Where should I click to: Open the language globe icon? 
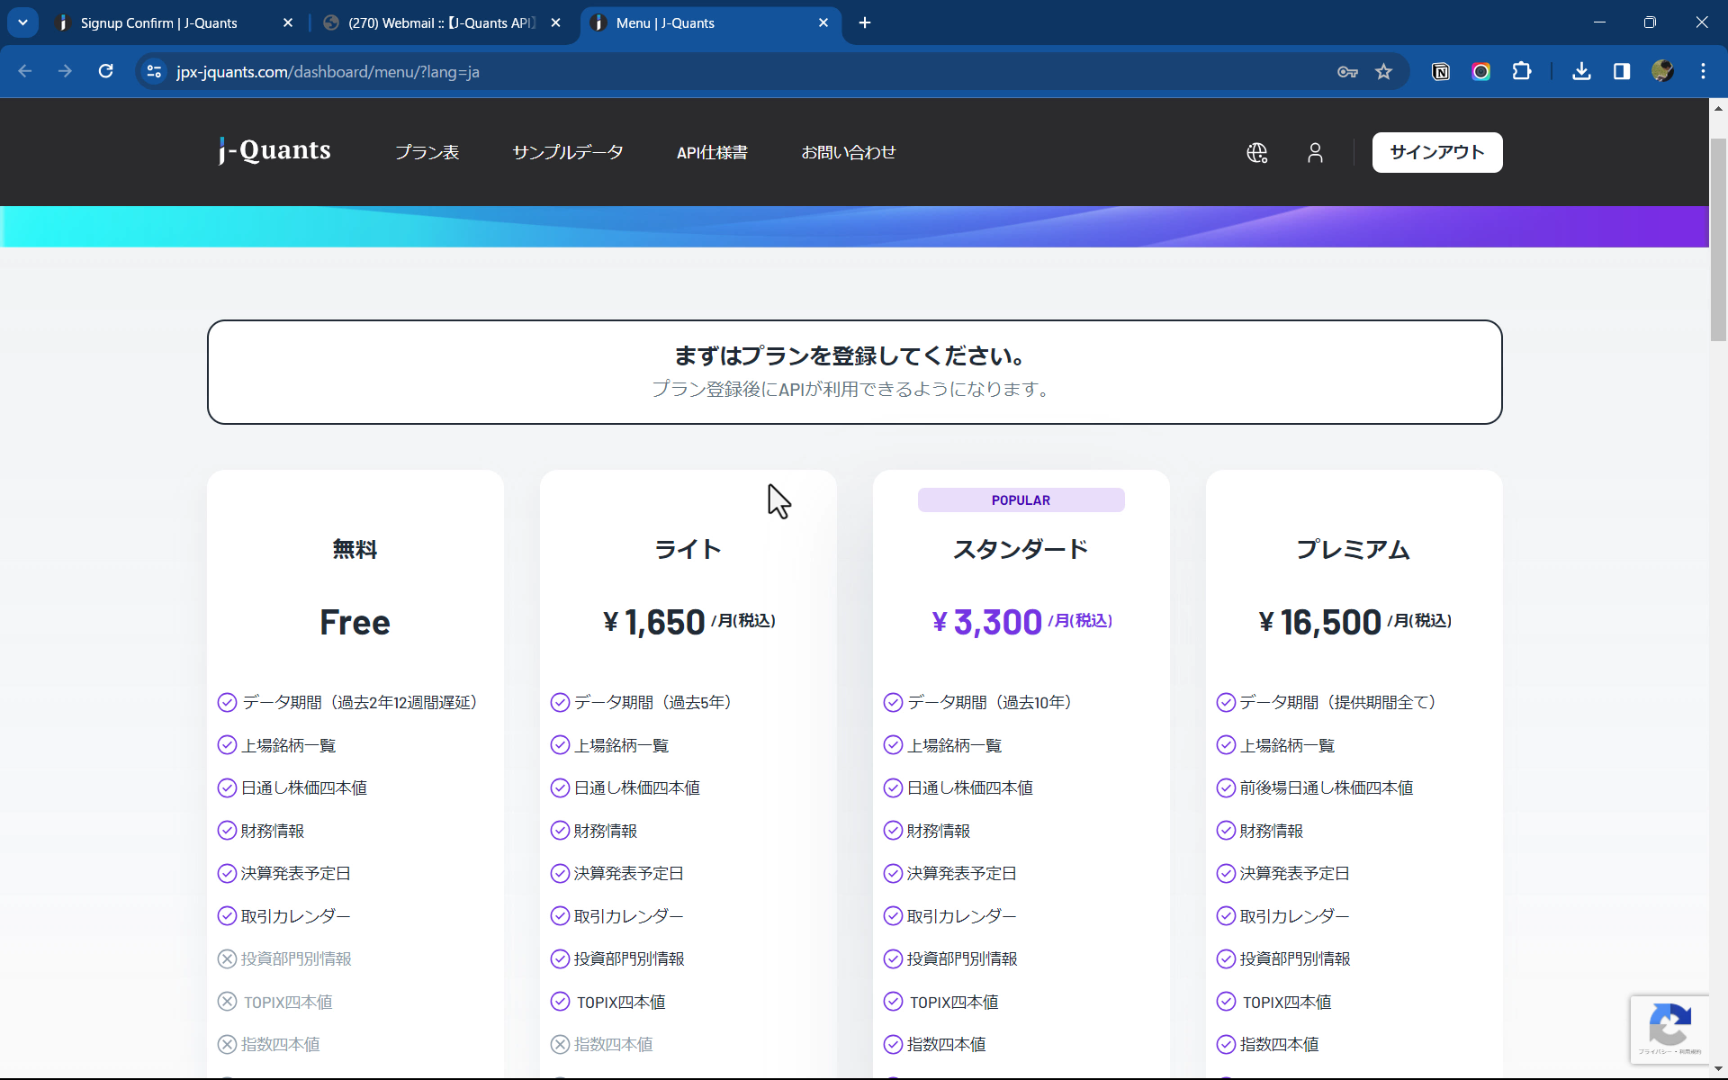point(1257,153)
